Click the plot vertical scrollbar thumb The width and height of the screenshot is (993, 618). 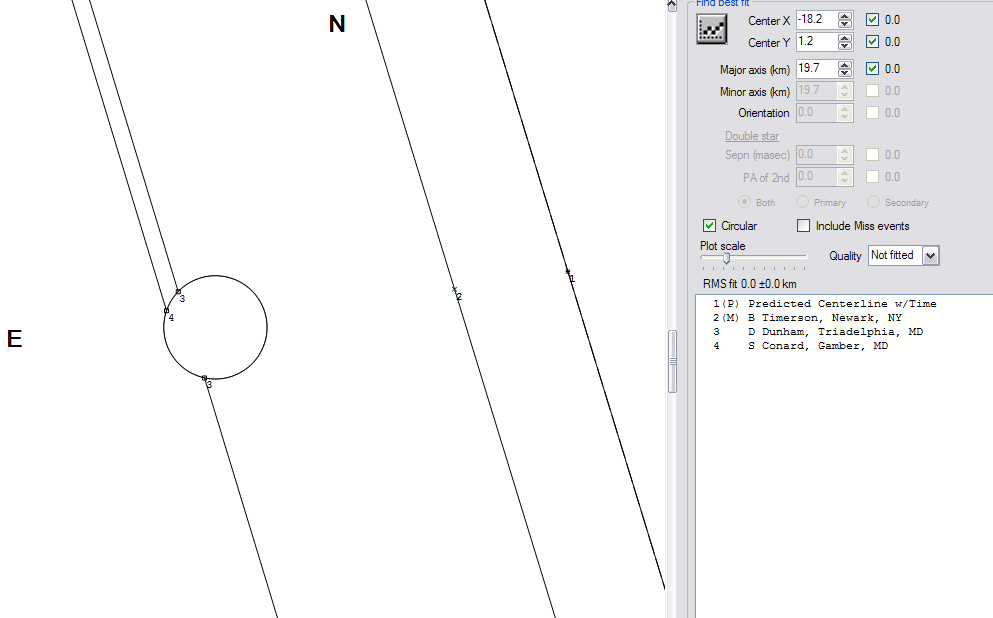click(673, 362)
